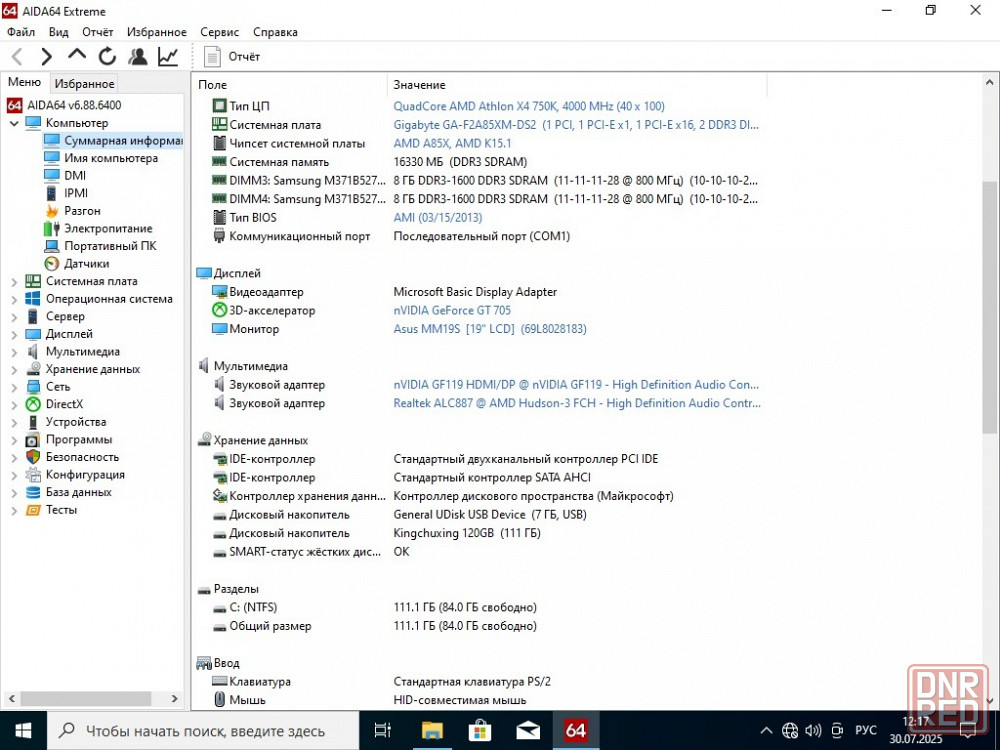
Task: Open File Explorer from the taskbar
Action: [432, 731]
